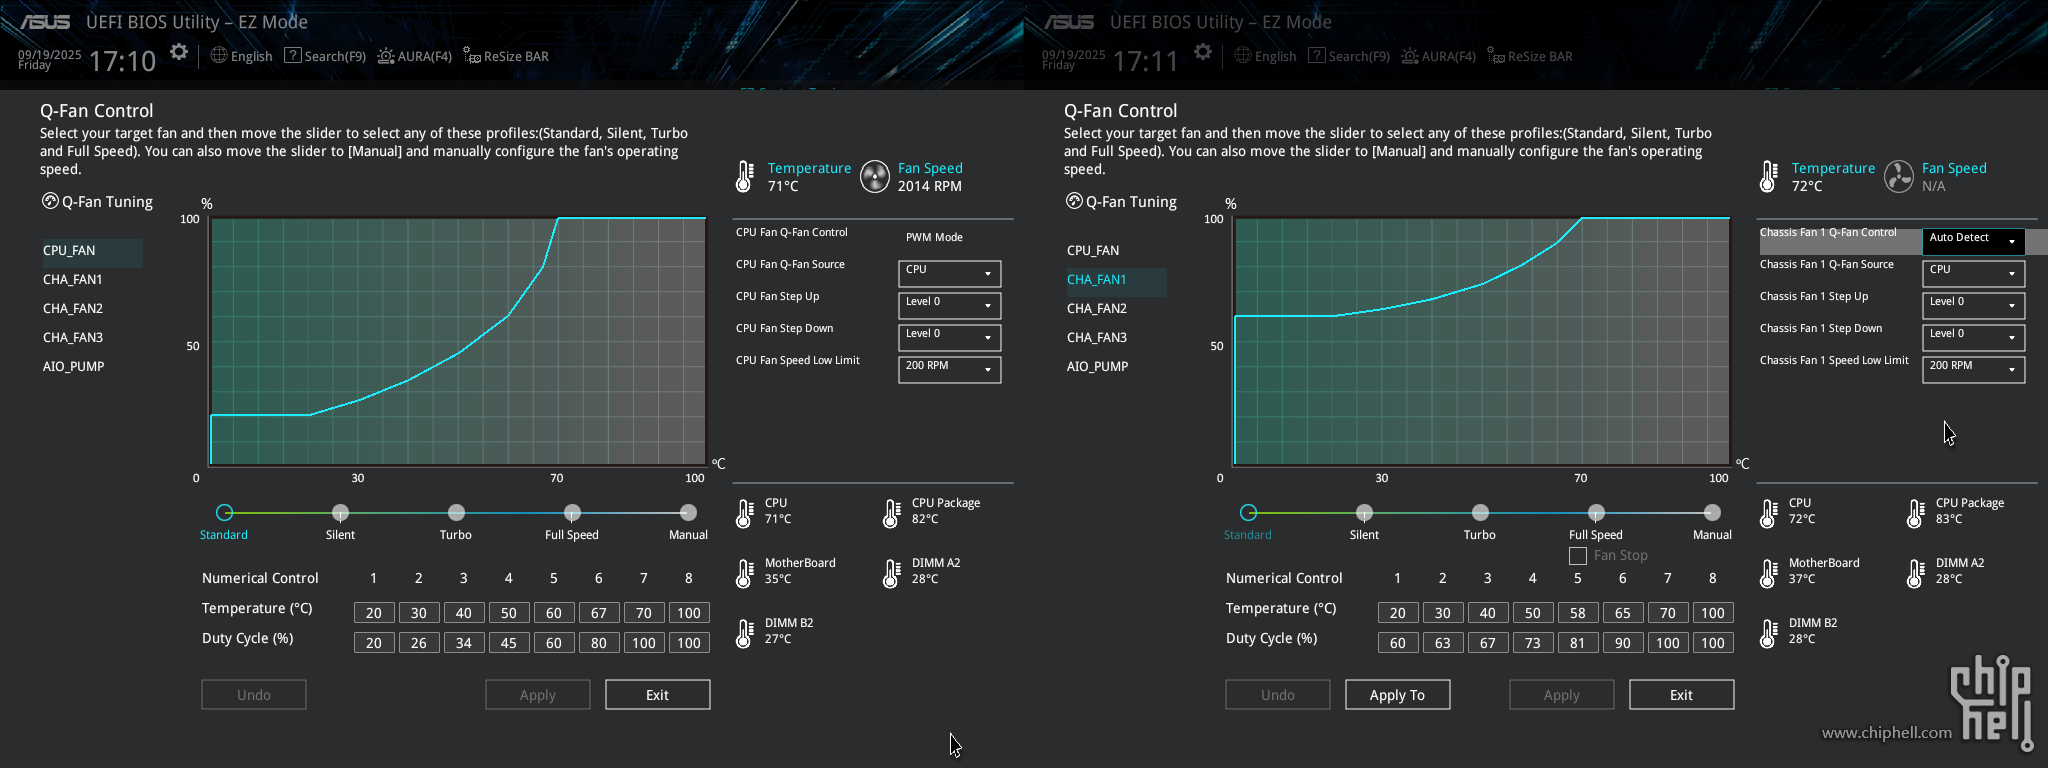Select Manual profile in left window
2048x768 pixels.
click(x=688, y=513)
